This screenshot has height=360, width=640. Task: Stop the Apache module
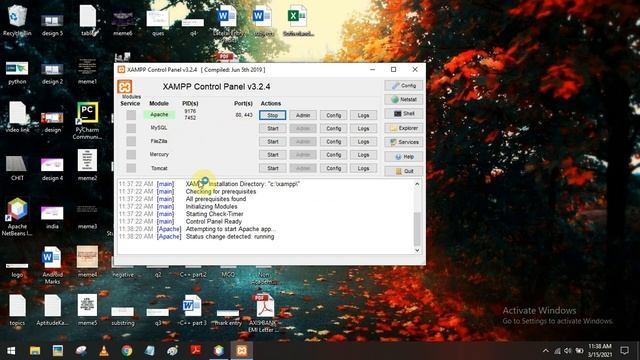pyautogui.click(x=273, y=115)
